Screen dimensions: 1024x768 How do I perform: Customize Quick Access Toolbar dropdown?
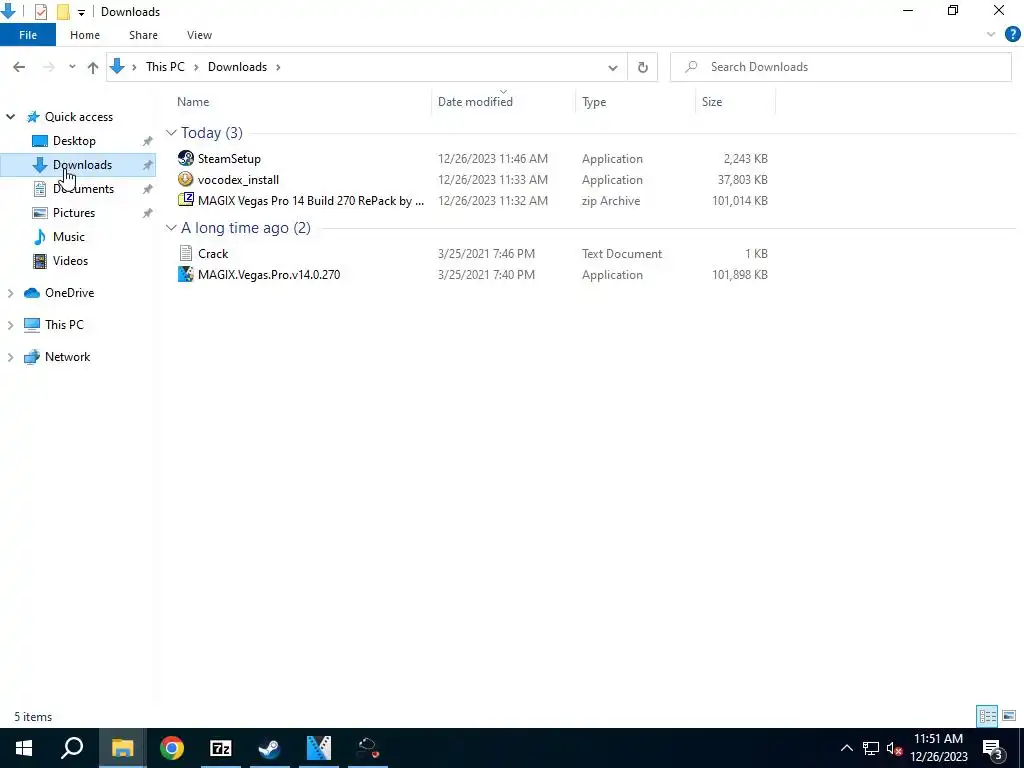[x=81, y=12]
